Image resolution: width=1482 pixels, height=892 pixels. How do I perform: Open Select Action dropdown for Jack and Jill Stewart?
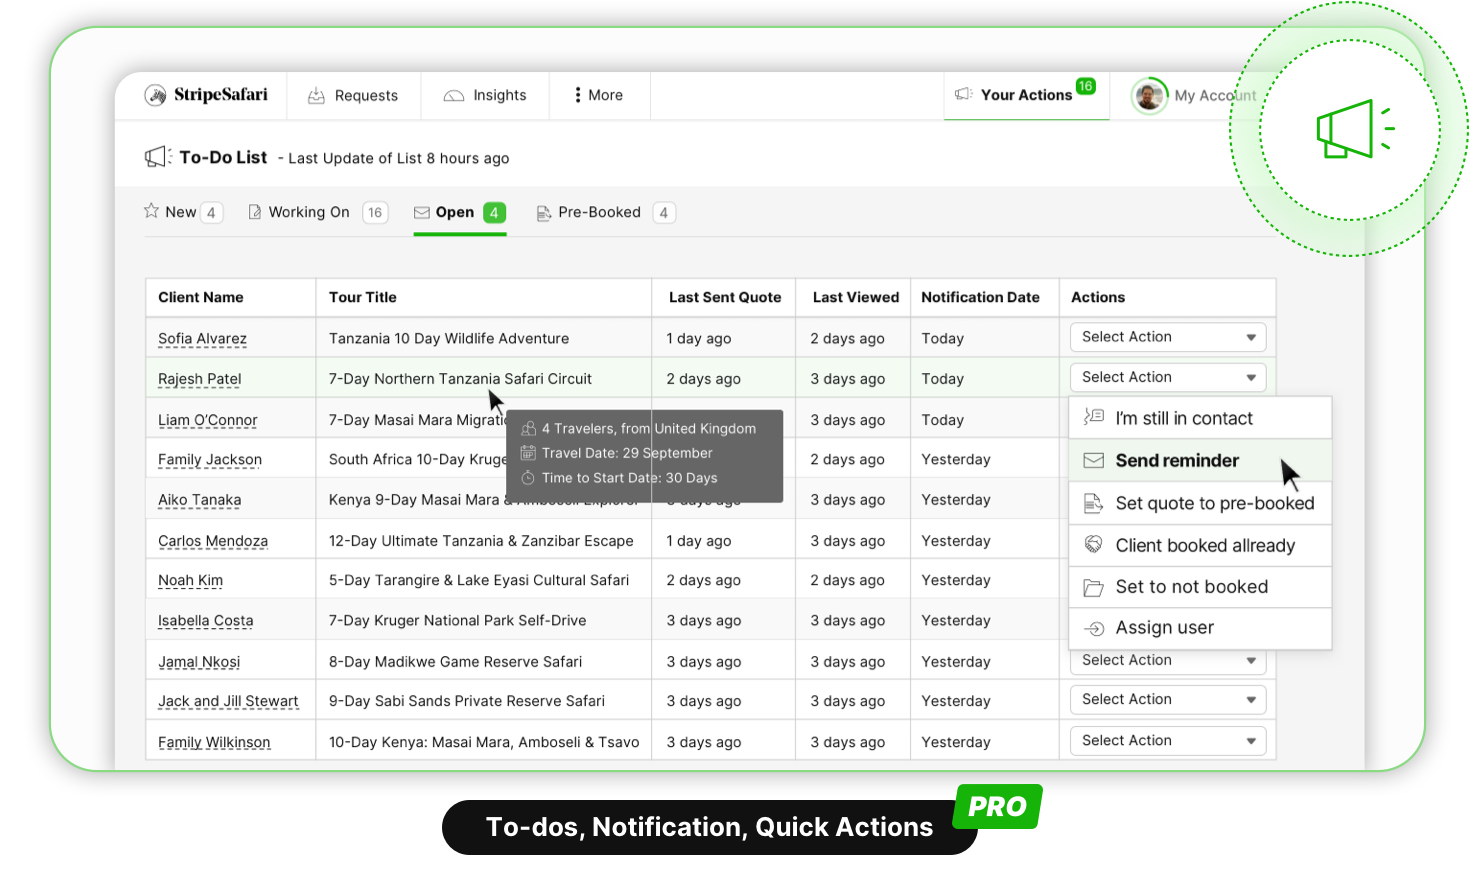click(1167, 700)
